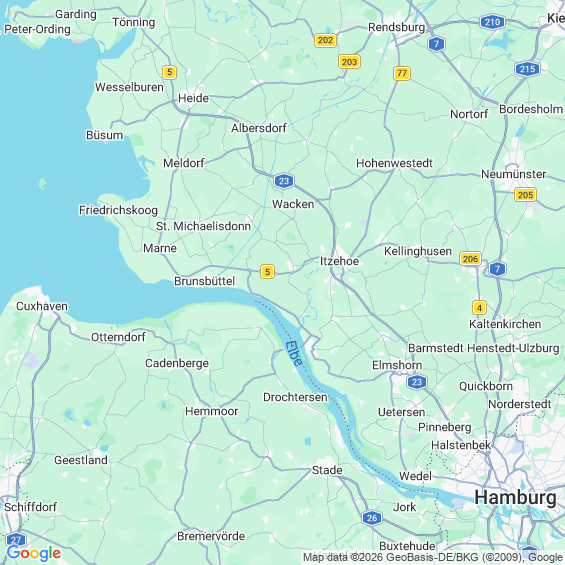Click the Cuxhaven town label
Viewport: 565px width, 565px height.
point(42,306)
